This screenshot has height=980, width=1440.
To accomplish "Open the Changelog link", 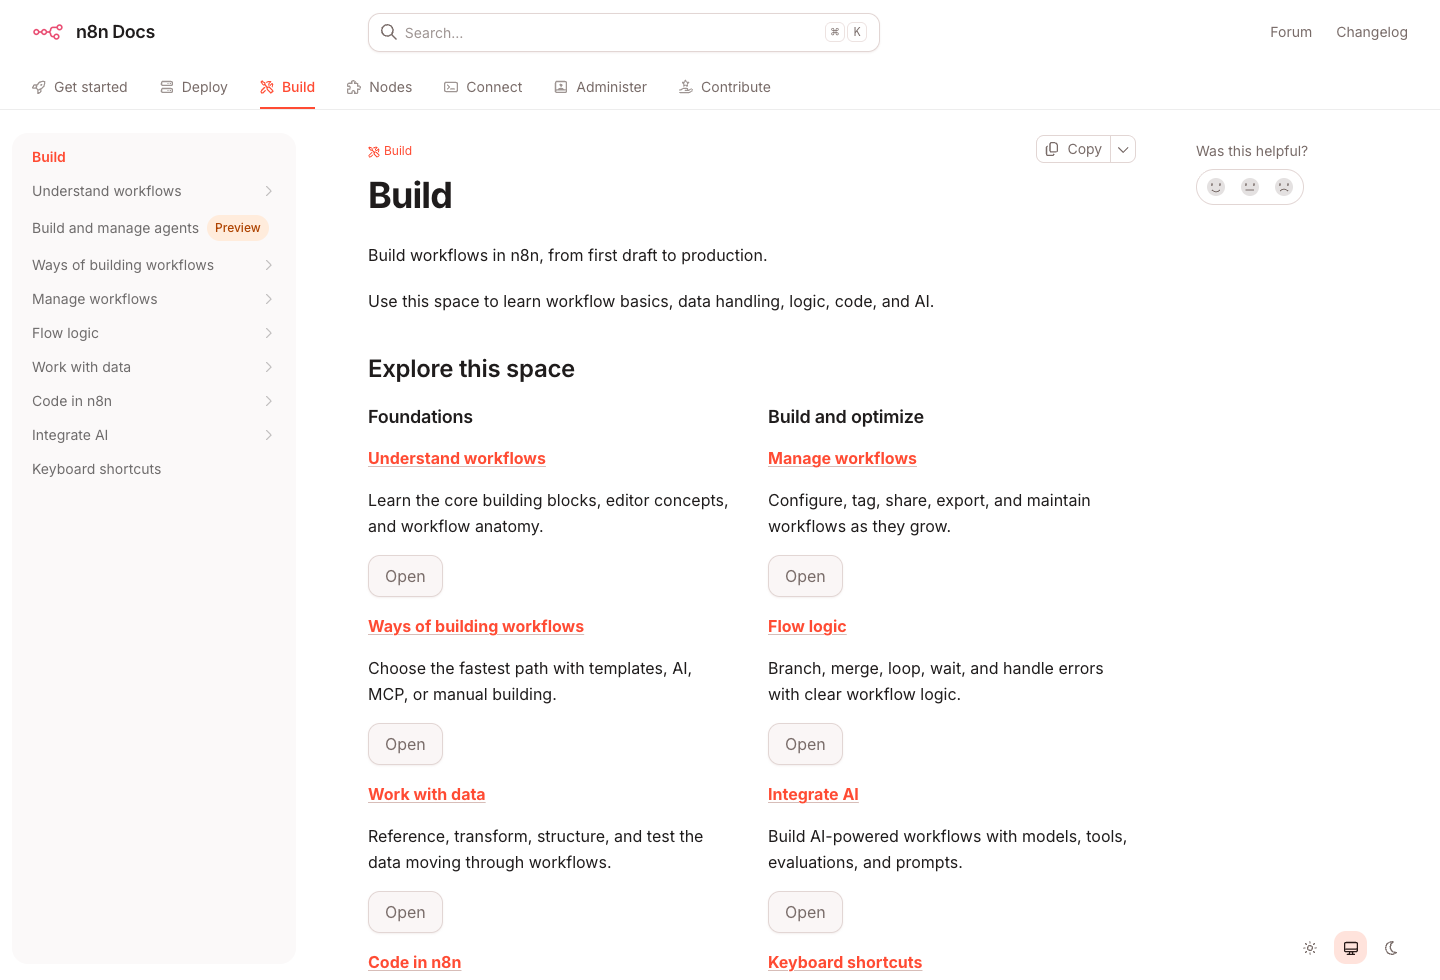I will click(1372, 32).
